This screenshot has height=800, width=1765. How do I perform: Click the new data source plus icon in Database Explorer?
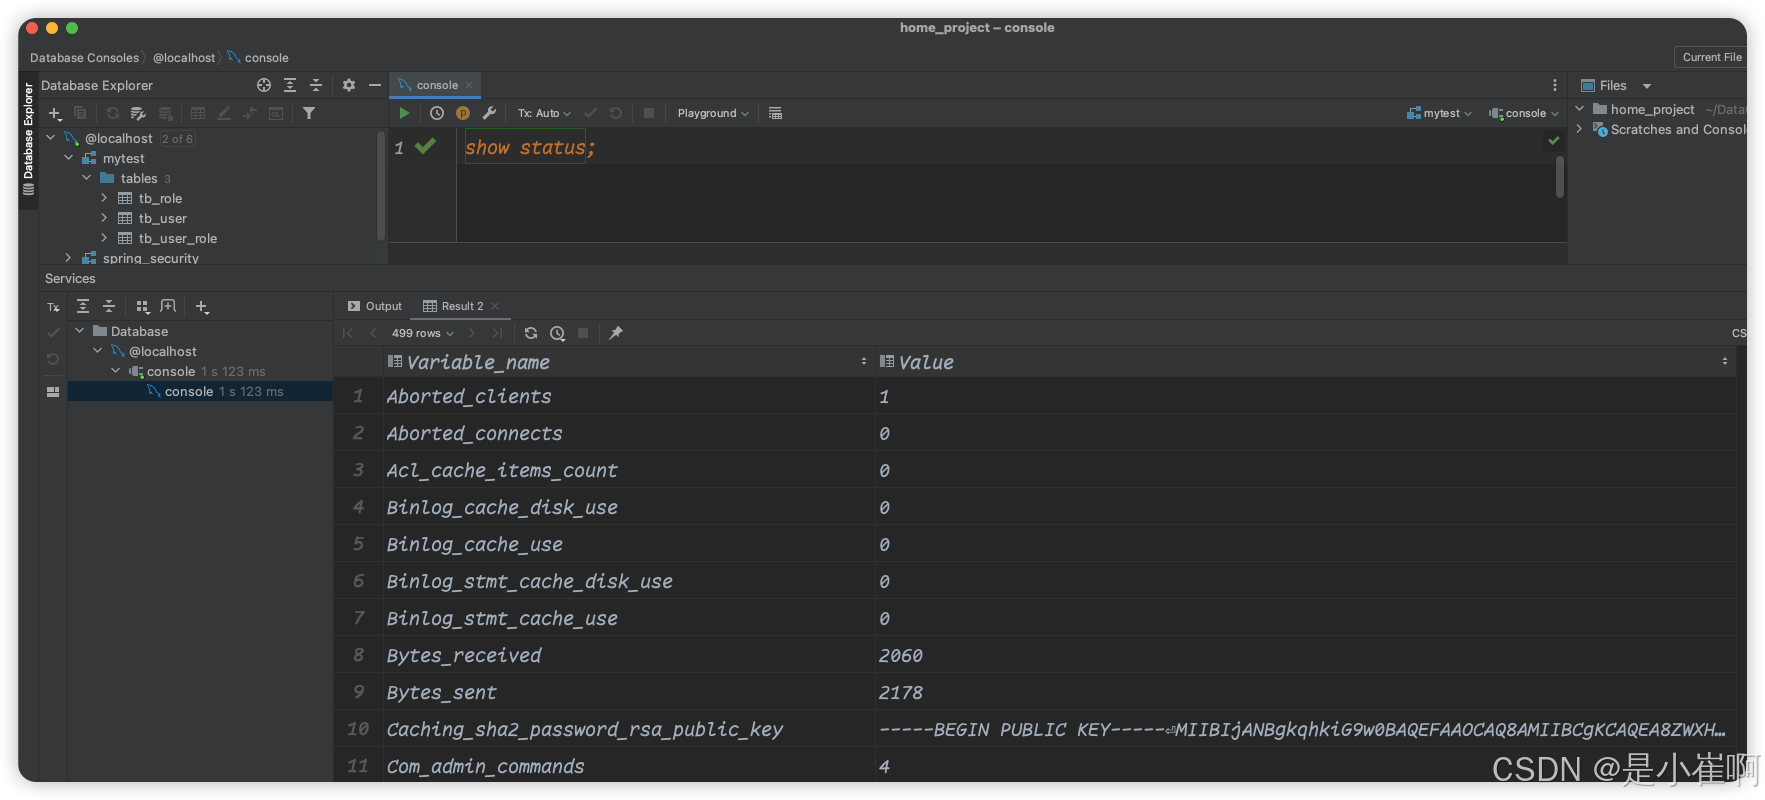pos(55,113)
